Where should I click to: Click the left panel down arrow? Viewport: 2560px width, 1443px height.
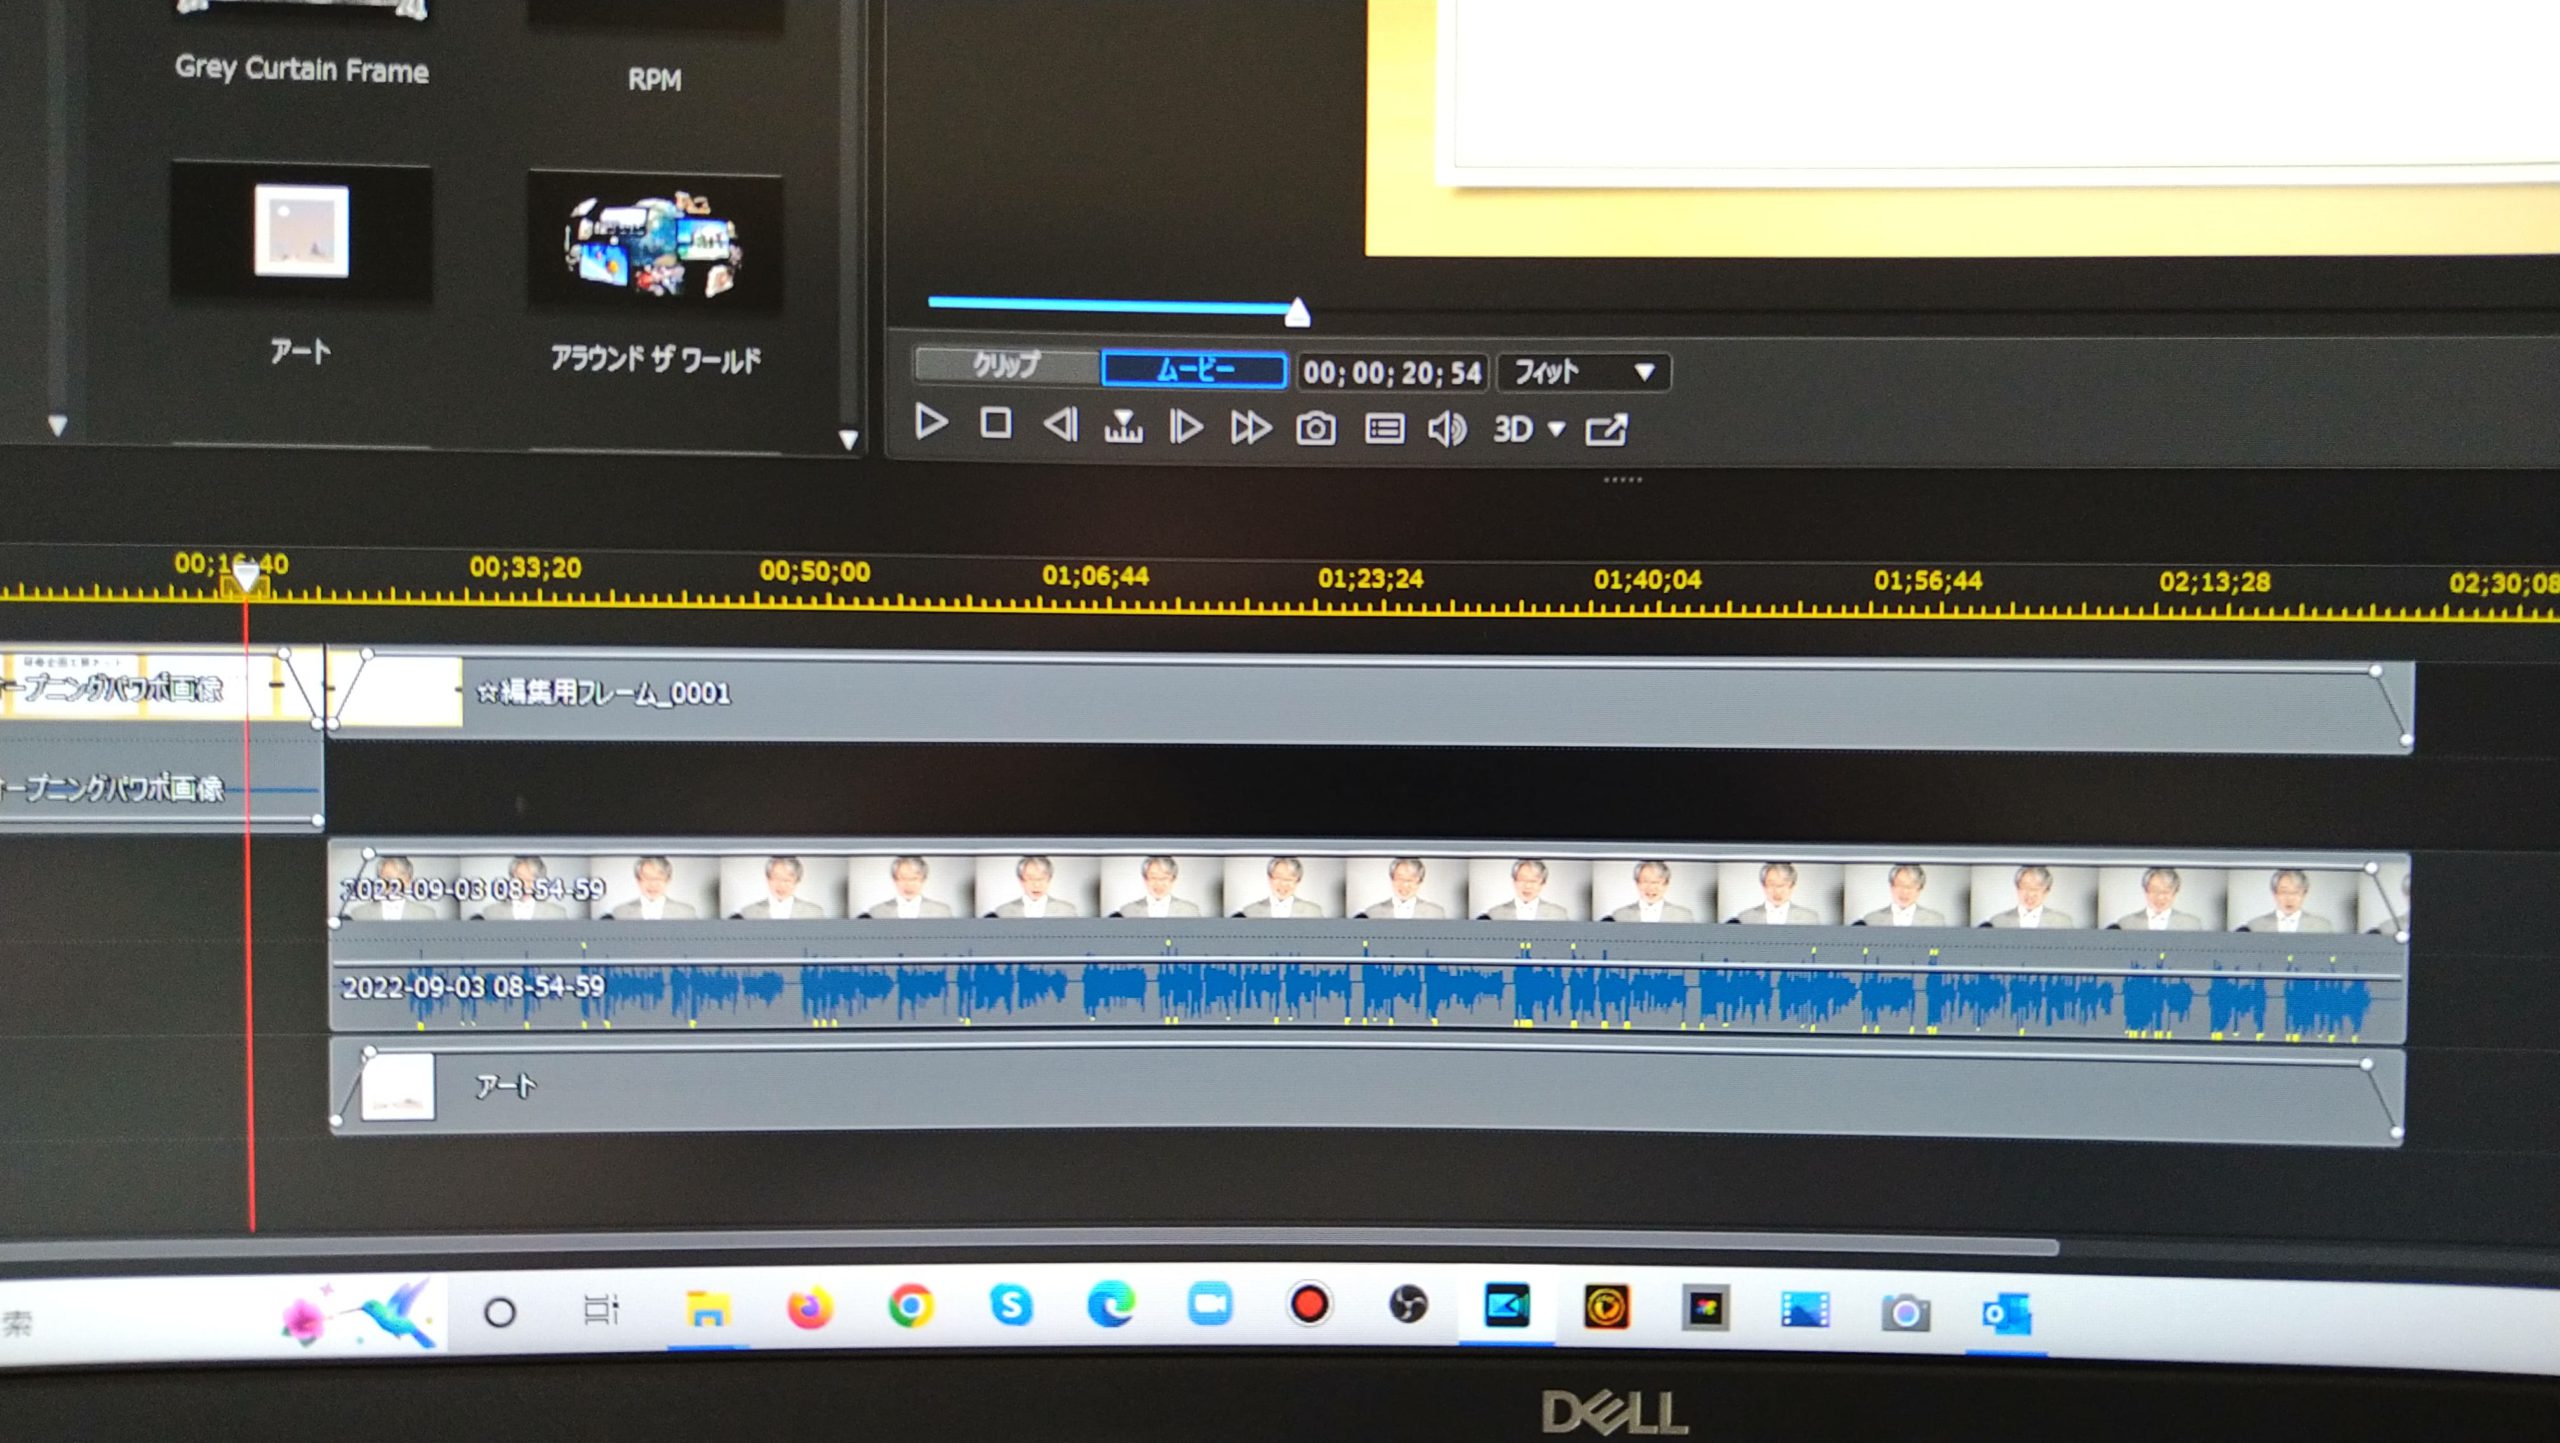(x=57, y=426)
